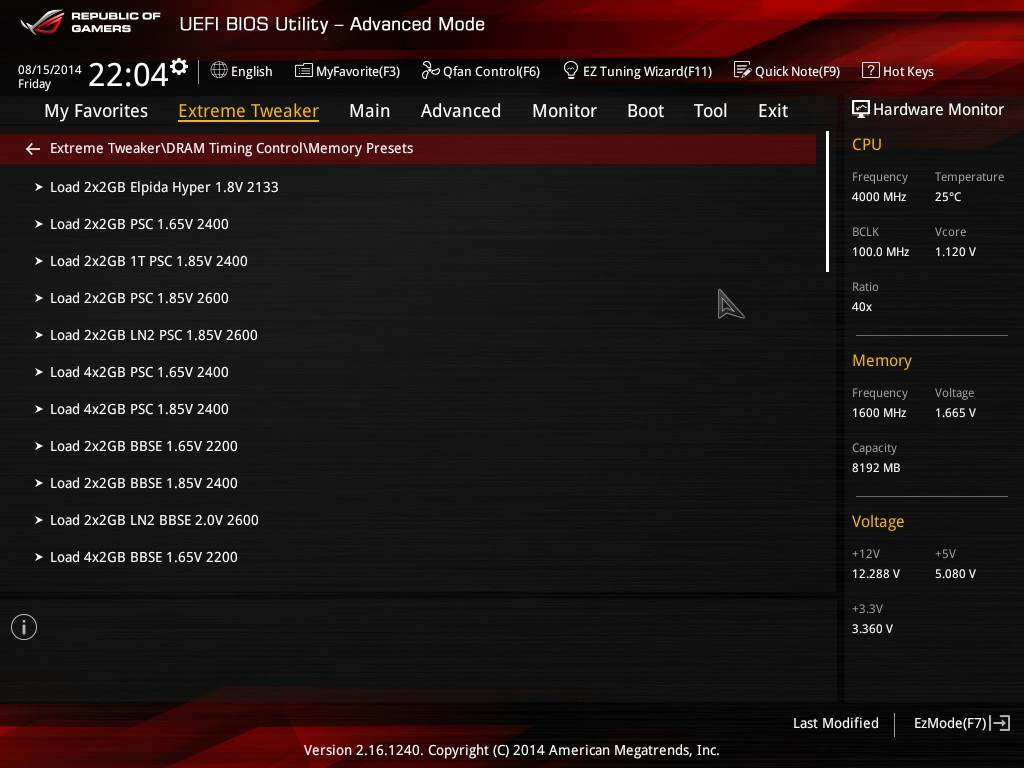Switch to the Boot tab
The height and width of the screenshot is (768, 1024).
tap(645, 111)
